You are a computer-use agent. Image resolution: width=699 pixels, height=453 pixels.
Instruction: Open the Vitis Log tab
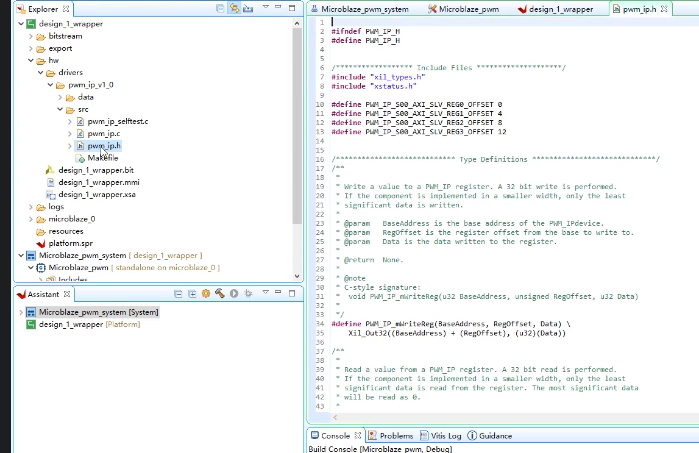click(x=441, y=436)
